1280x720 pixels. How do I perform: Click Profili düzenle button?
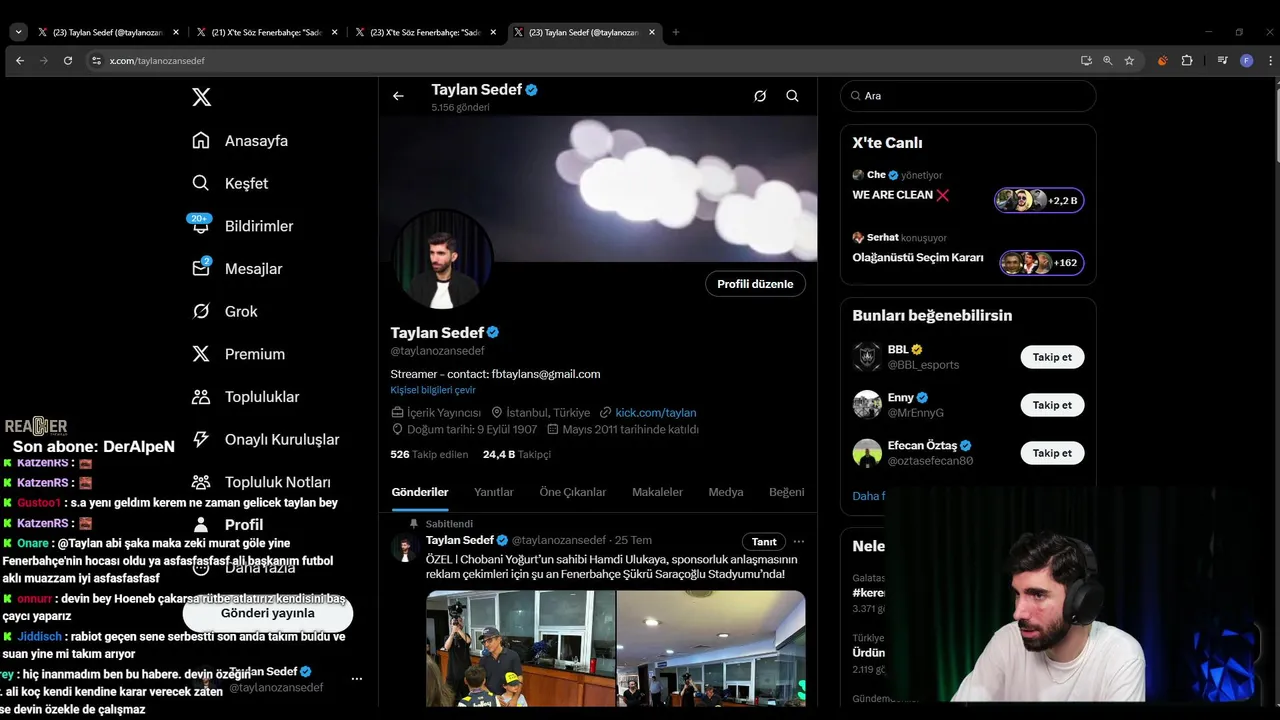coord(755,284)
